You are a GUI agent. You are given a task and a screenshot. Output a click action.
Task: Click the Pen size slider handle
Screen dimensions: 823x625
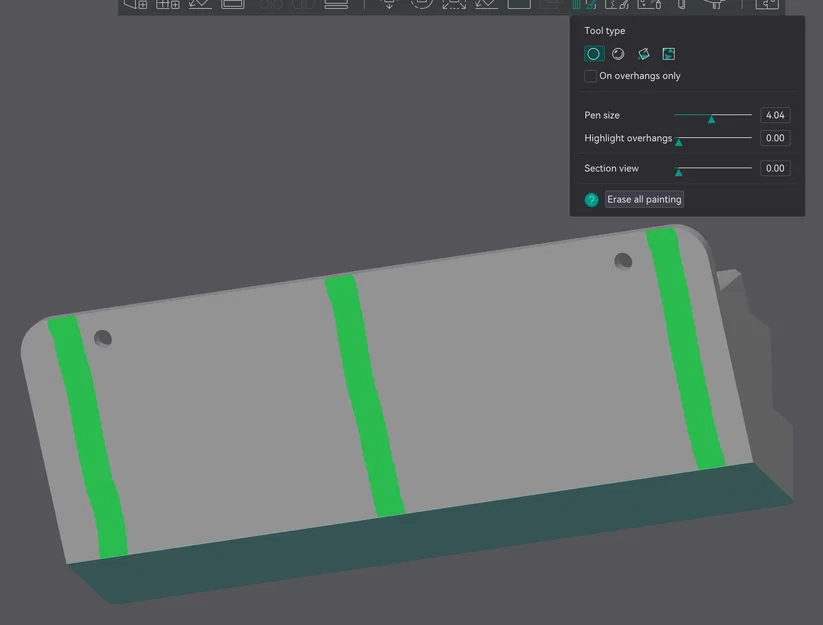click(x=711, y=120)
